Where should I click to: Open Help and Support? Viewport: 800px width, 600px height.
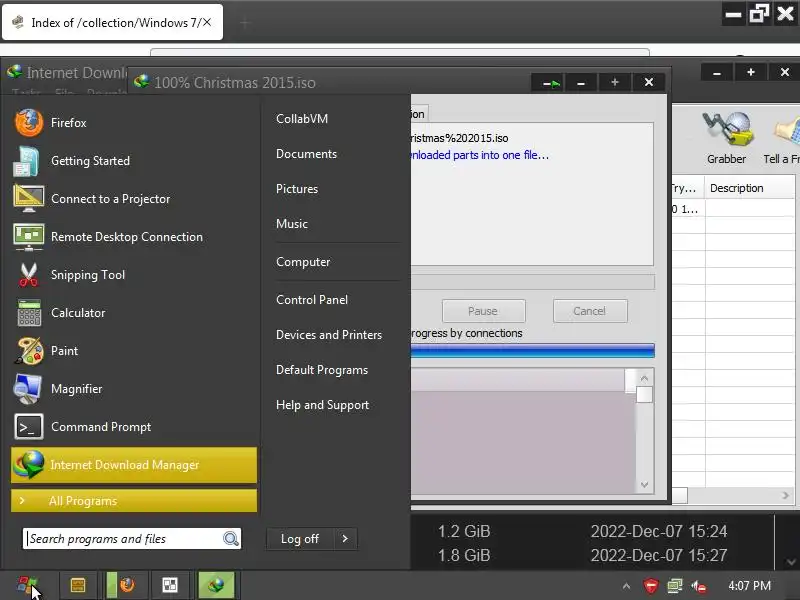tap(322, 405)
